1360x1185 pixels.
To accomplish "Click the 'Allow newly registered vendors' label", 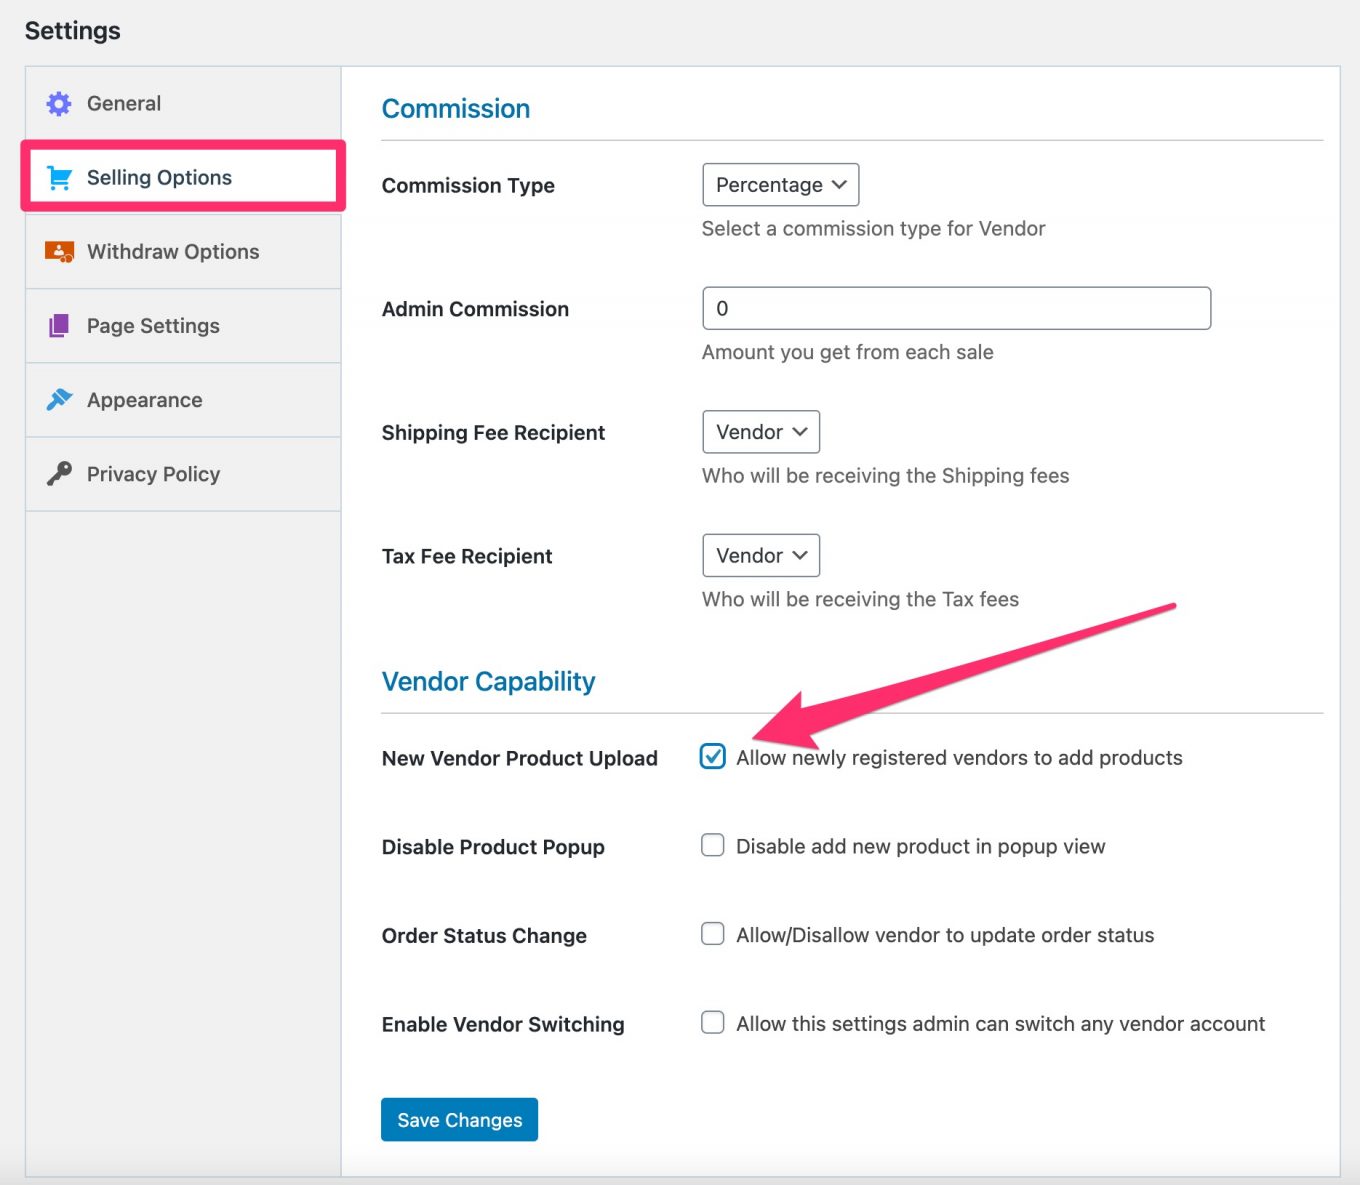I will [958, 758].
